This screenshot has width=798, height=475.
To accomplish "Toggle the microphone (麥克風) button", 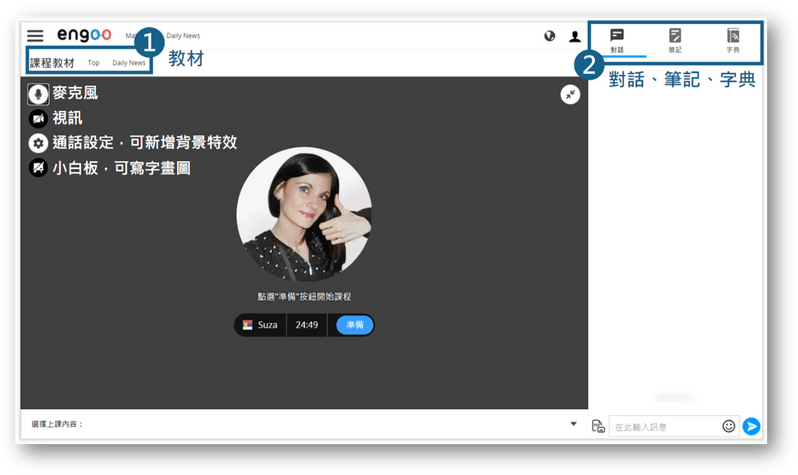I will (38, 94).
